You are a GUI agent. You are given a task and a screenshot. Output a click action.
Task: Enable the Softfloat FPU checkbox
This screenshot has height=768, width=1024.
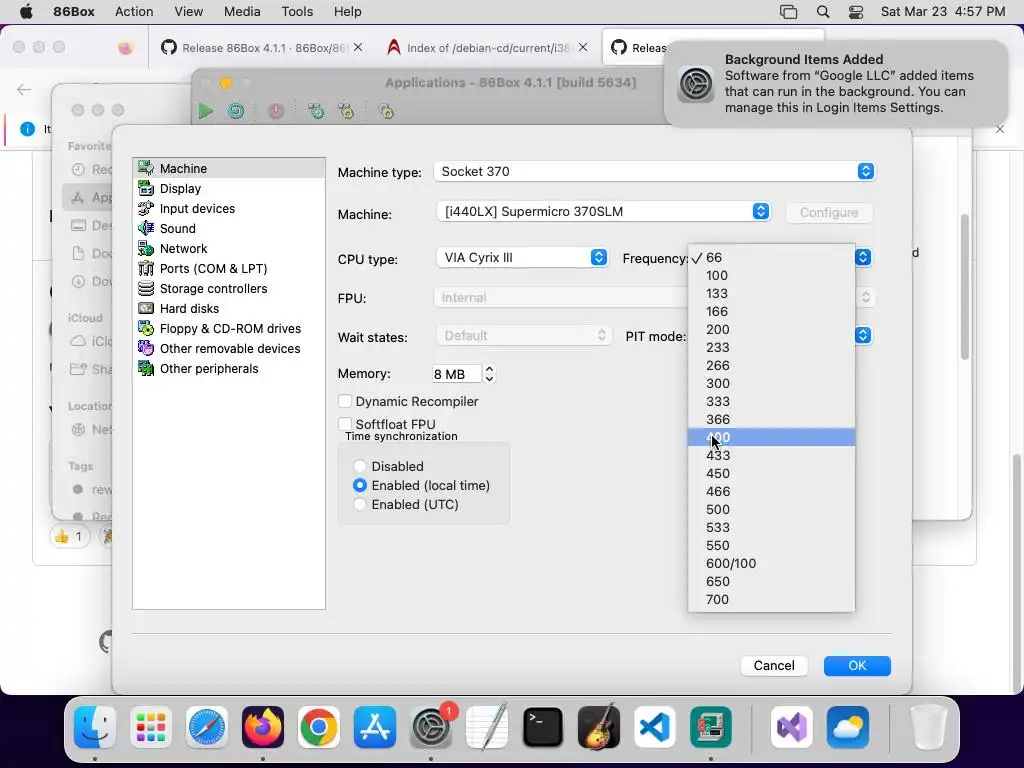point(345,424)
